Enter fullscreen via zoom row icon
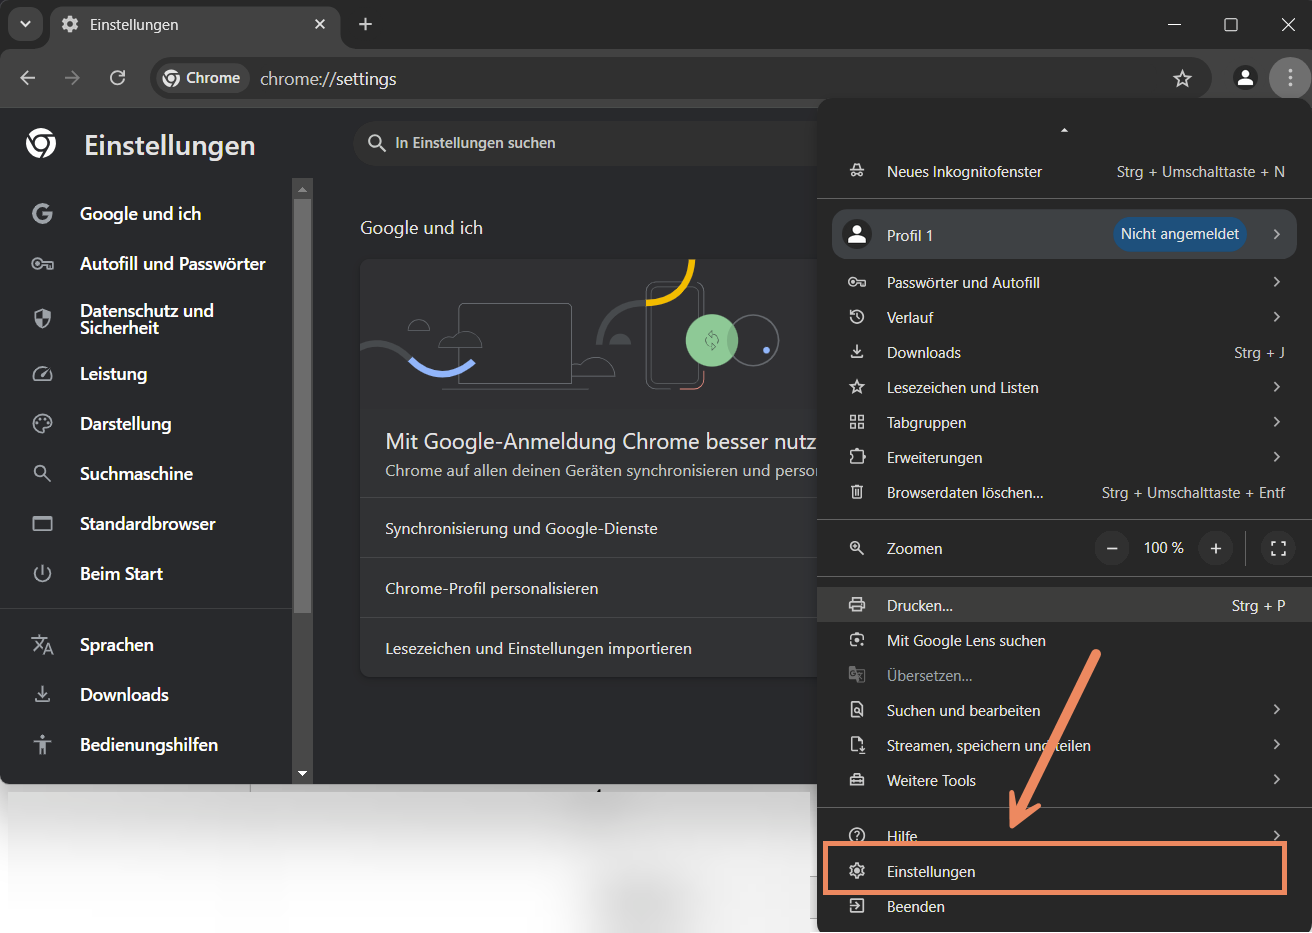 tap(1278, 548)
